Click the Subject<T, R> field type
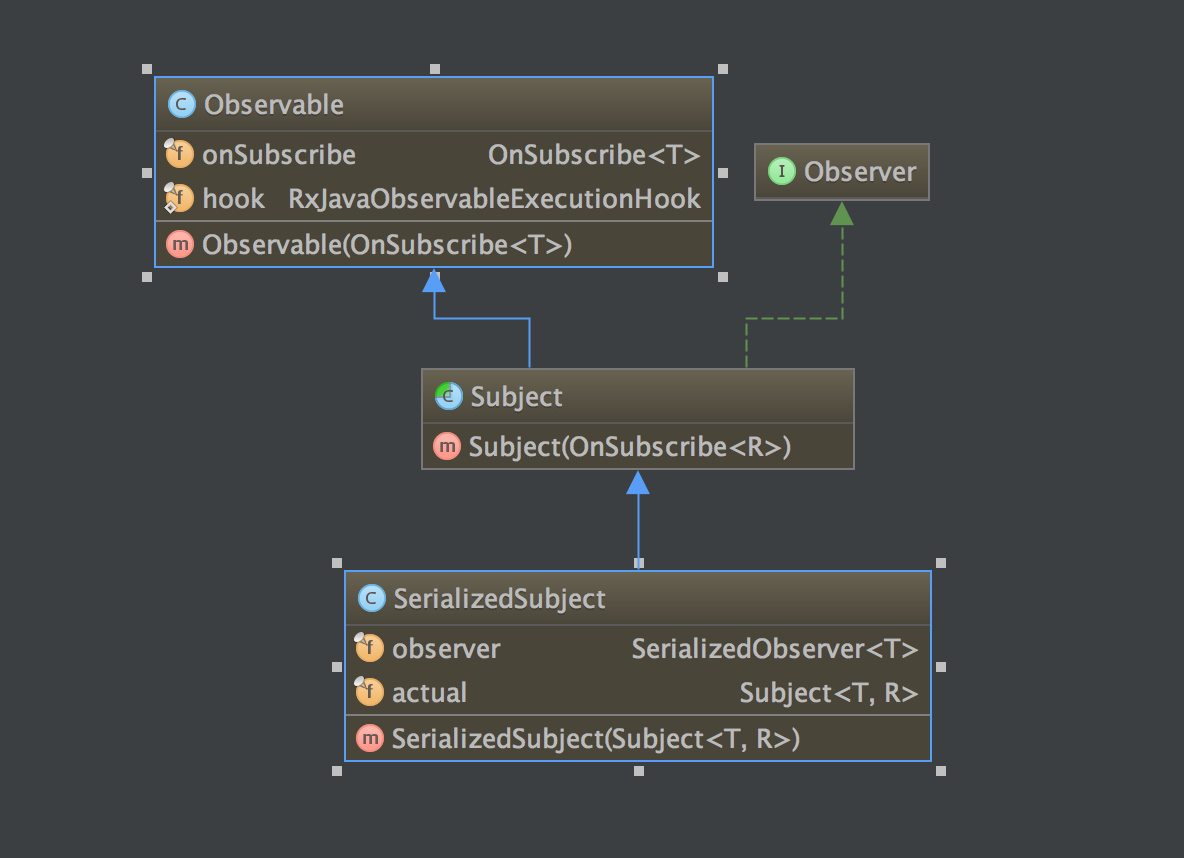Image resolution: width=1184 pixels, height=858 pixels. tap(828, 693)
